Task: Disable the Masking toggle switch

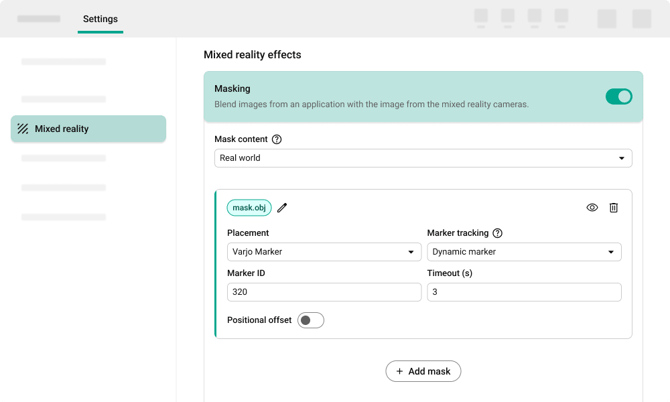Action: 618,96
